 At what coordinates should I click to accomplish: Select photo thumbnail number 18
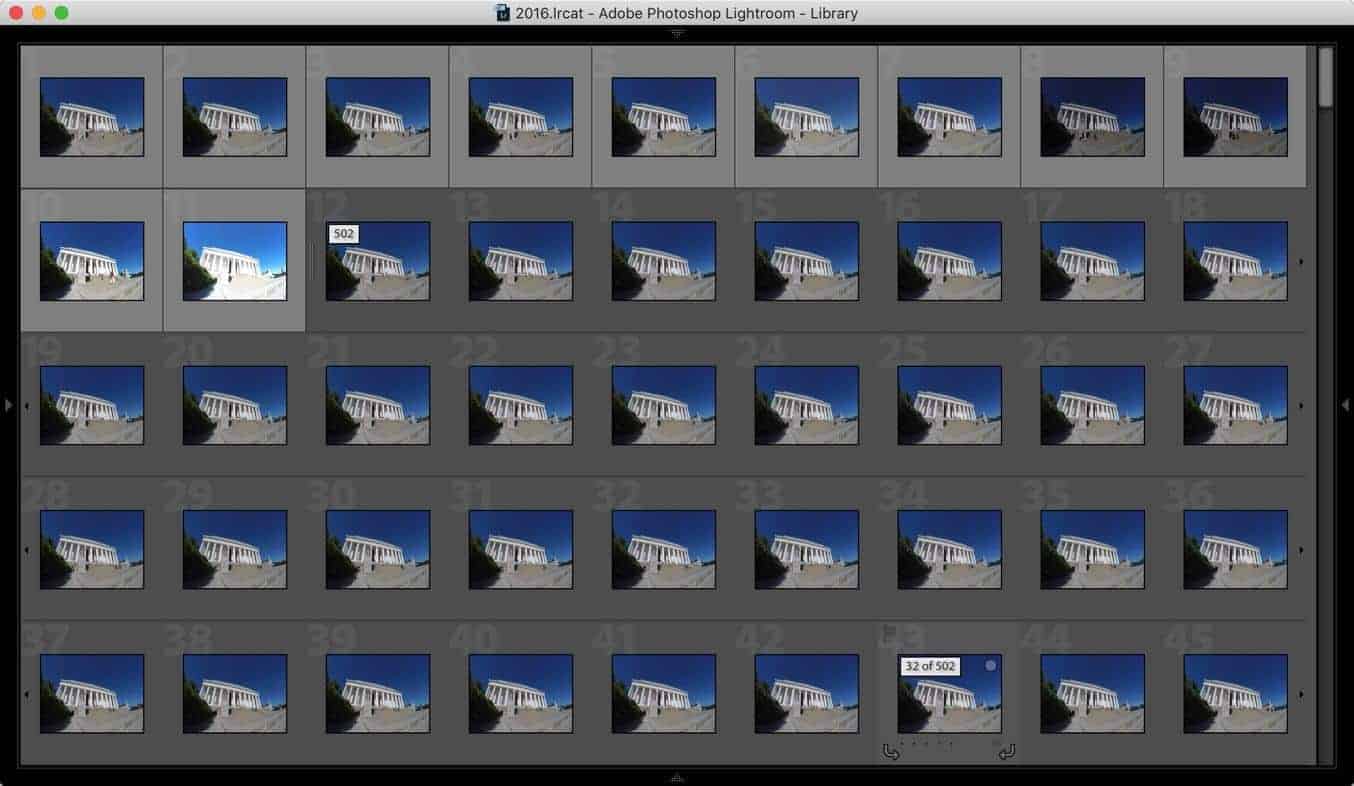click(1236, 261)
